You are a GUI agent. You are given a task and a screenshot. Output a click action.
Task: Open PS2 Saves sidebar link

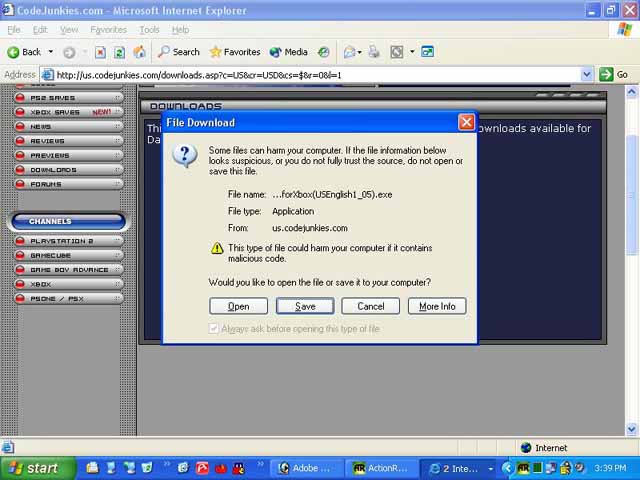click(69, 98)
